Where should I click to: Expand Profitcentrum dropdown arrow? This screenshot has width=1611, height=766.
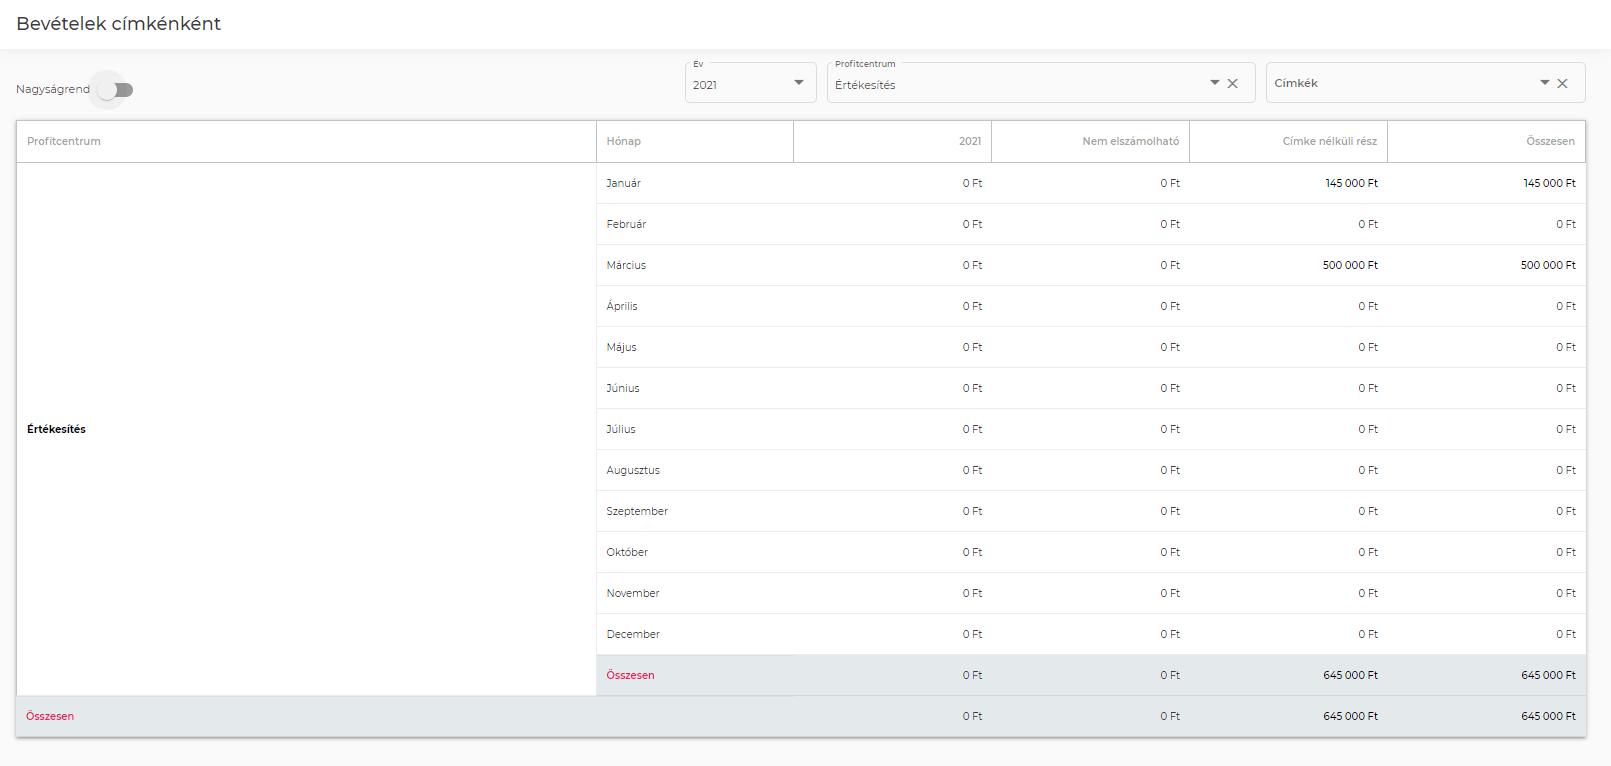click(x=1215, y=83)
